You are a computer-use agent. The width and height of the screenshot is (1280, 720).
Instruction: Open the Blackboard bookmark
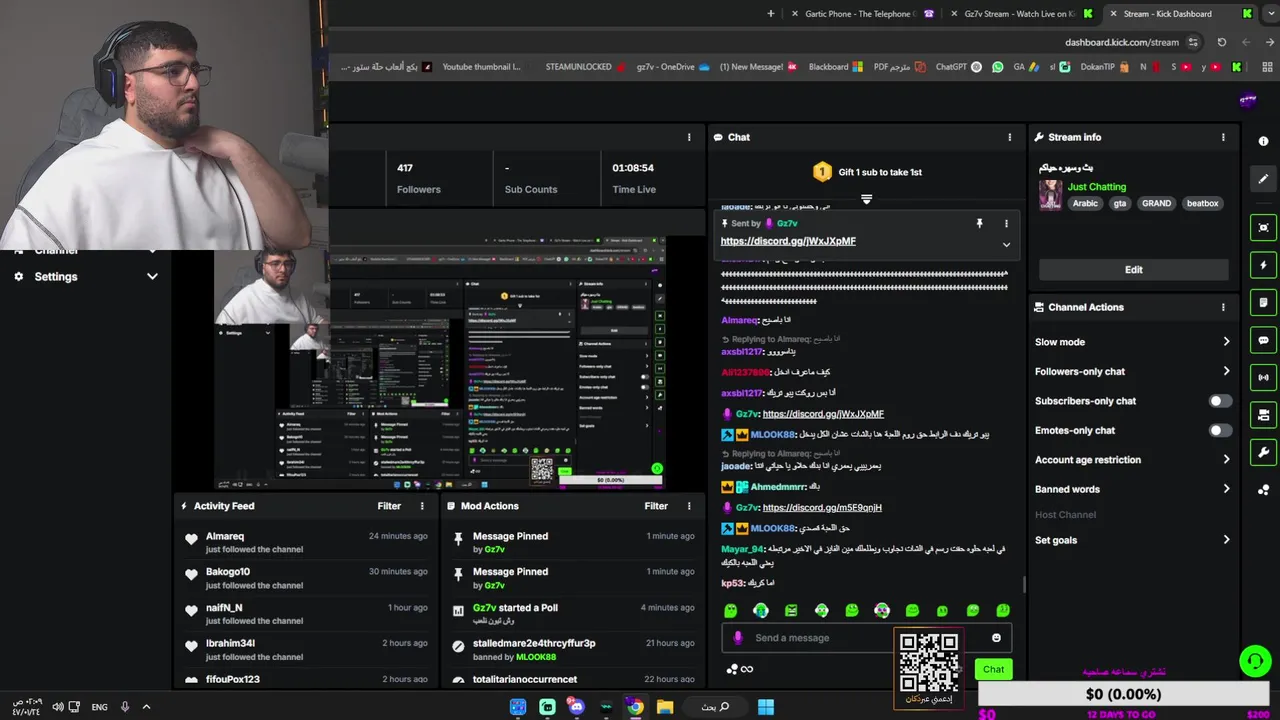835,67
